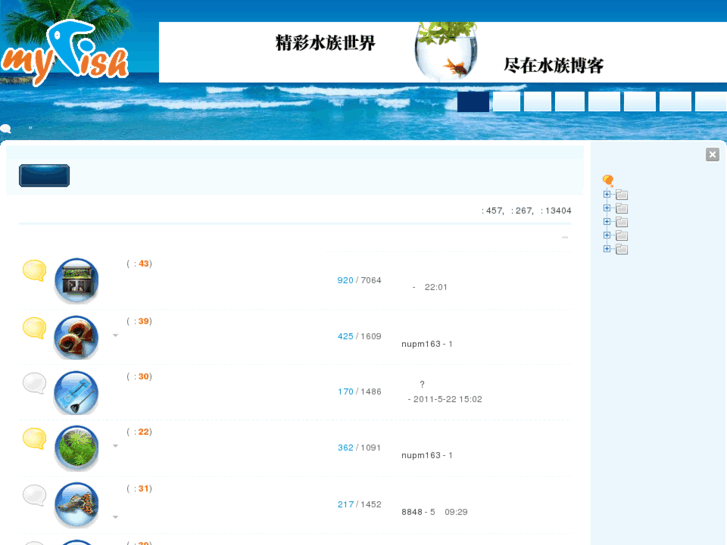Screen dimensions: 727x545
Task: Click the yellow bubble beside the aquarium tank forum
Action: tap(35, 270)
